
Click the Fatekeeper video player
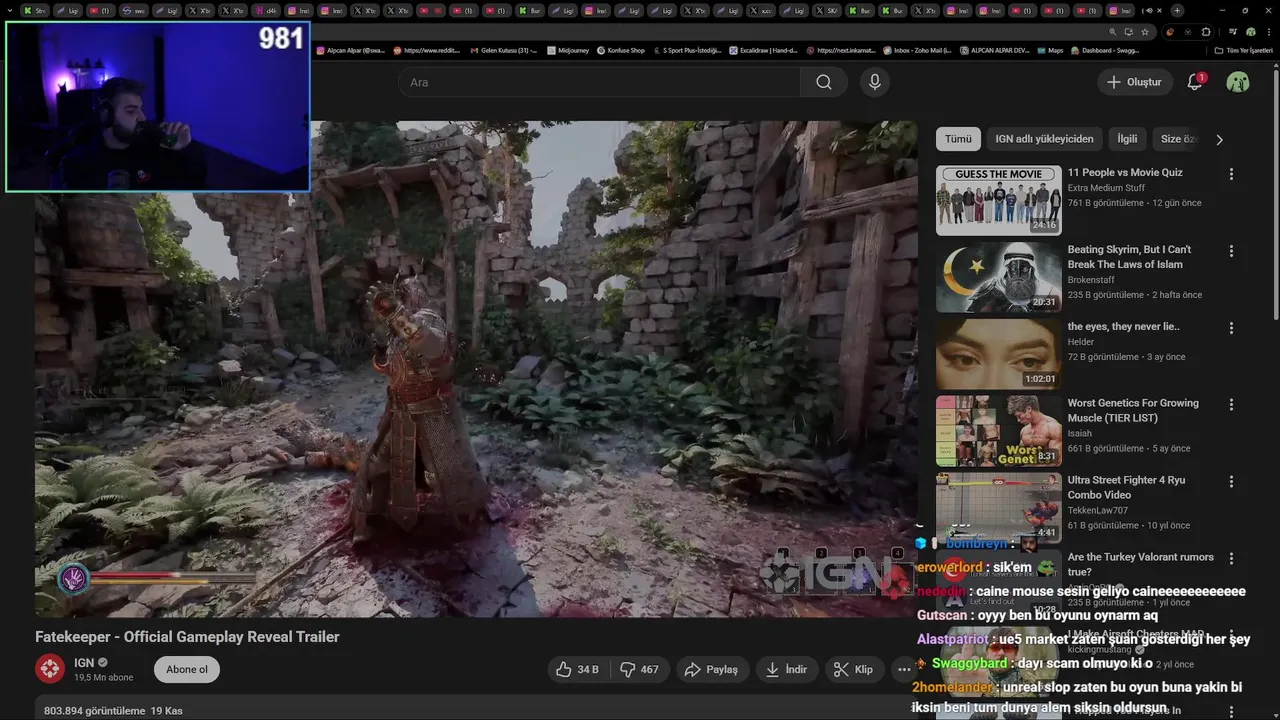coord(476,369)
